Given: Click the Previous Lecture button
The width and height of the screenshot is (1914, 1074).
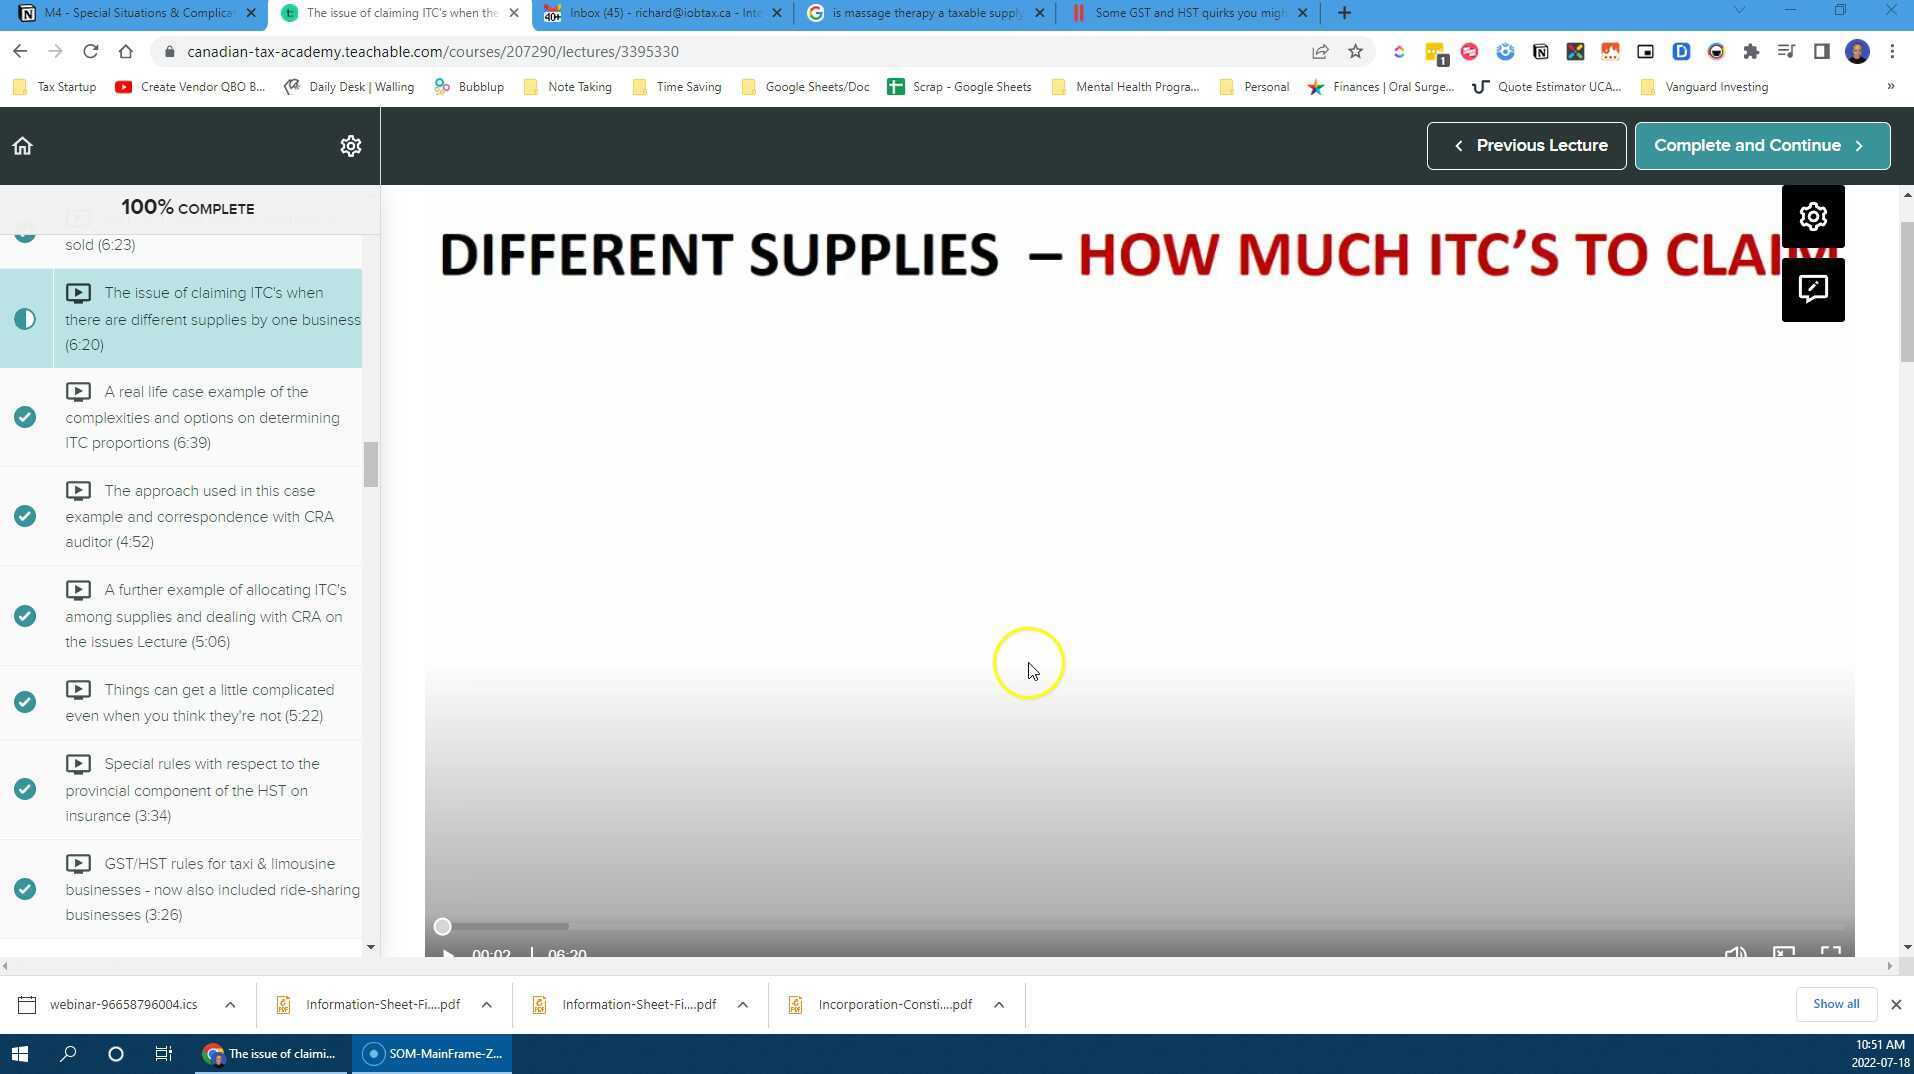Looking at the screenshot, I should [1527, 145].
